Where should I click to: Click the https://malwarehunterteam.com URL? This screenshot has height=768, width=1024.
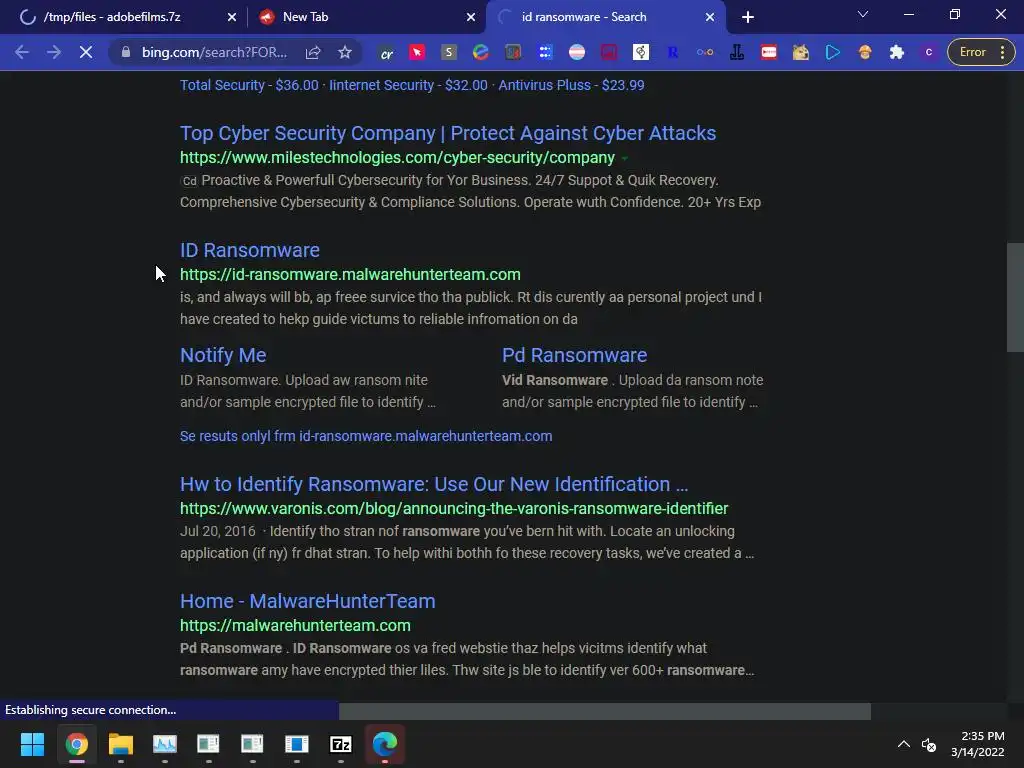click(295, 626)
